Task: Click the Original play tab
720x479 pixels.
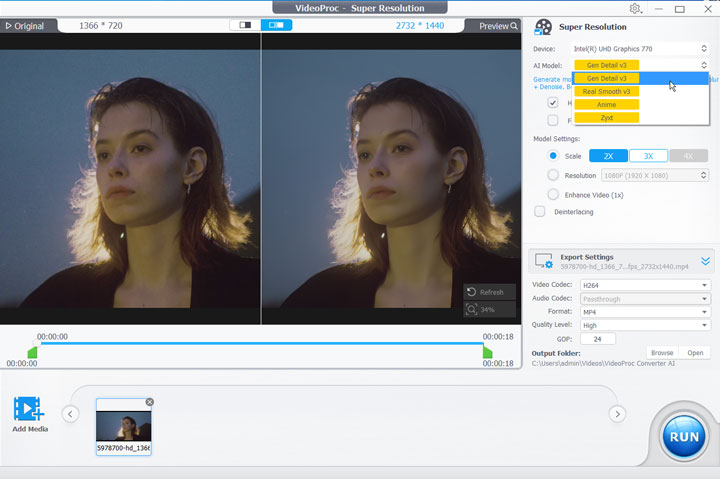Action: pyautogui.click(x=25, y=26)
